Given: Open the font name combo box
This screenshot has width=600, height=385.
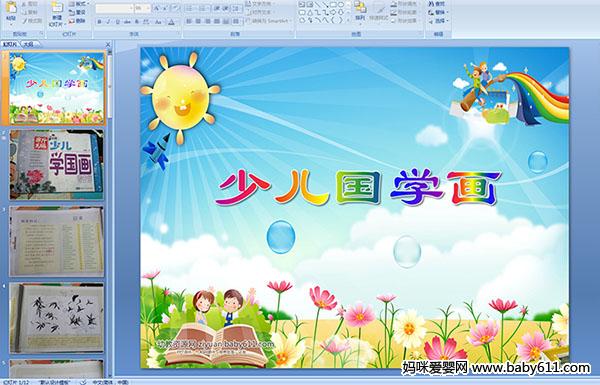Looking at the screenshot, I should (114, 8).
